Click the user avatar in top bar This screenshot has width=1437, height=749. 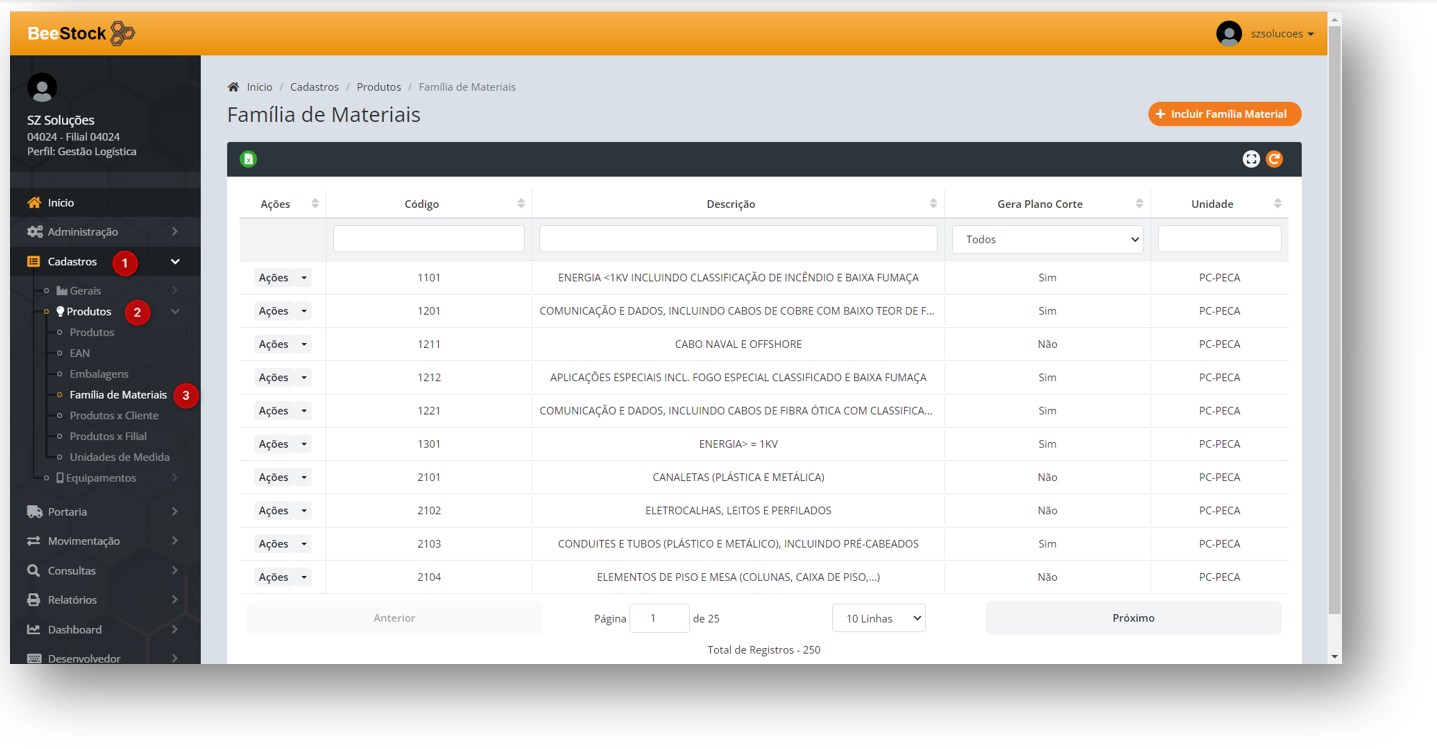click(1228, 33)
